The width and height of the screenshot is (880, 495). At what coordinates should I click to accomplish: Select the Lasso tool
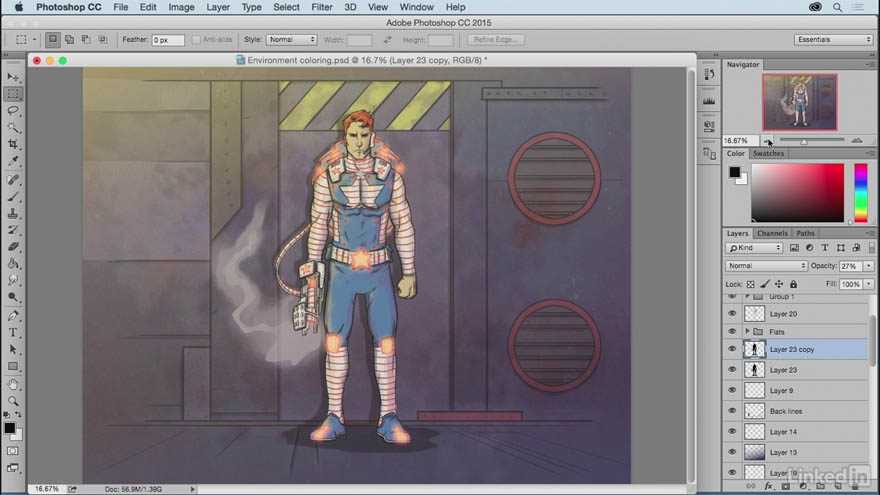coord(13,111)
